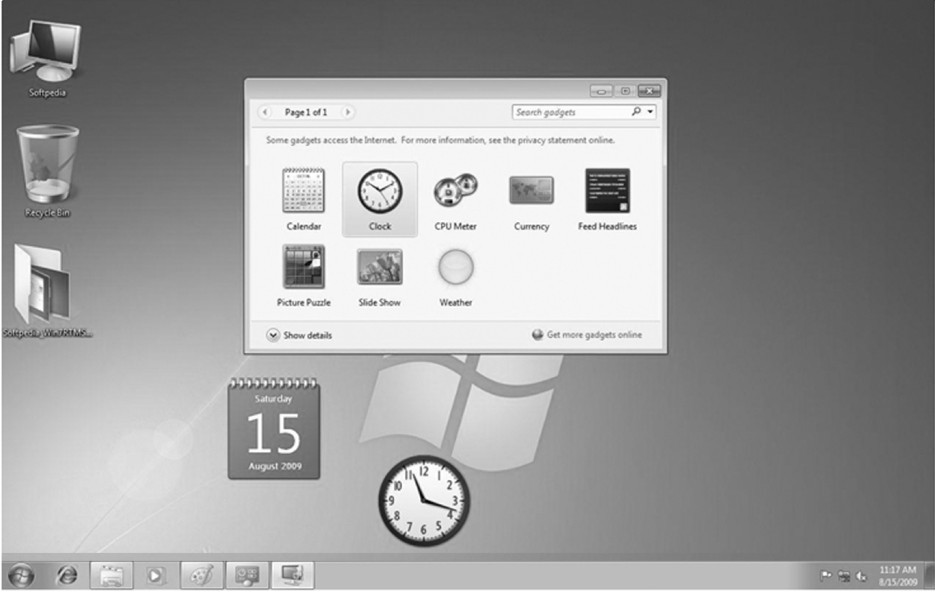
Task: Choose the Picture Puzzle gadget
Action: click(304, 276)
